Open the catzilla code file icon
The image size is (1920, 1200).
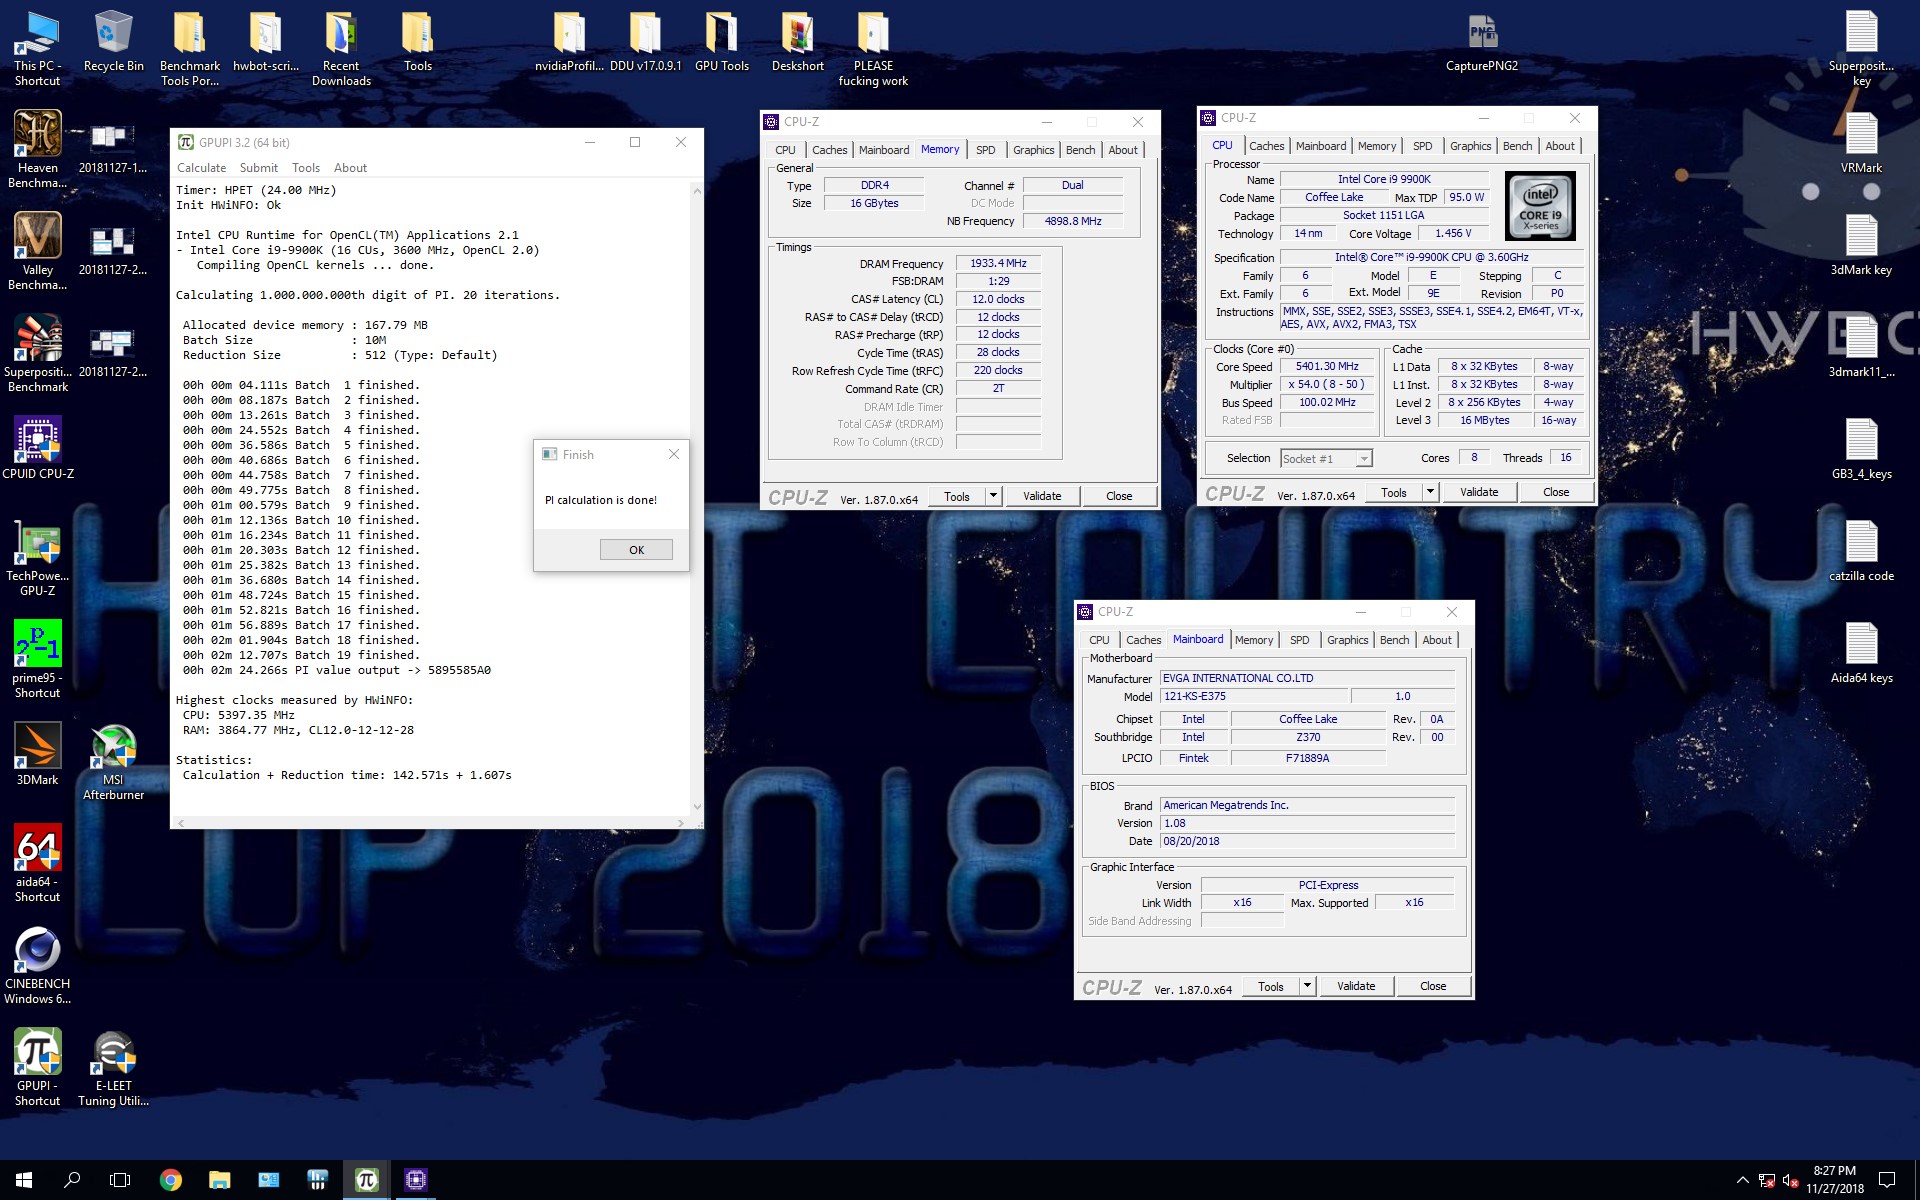click(x=1862, y=551)
